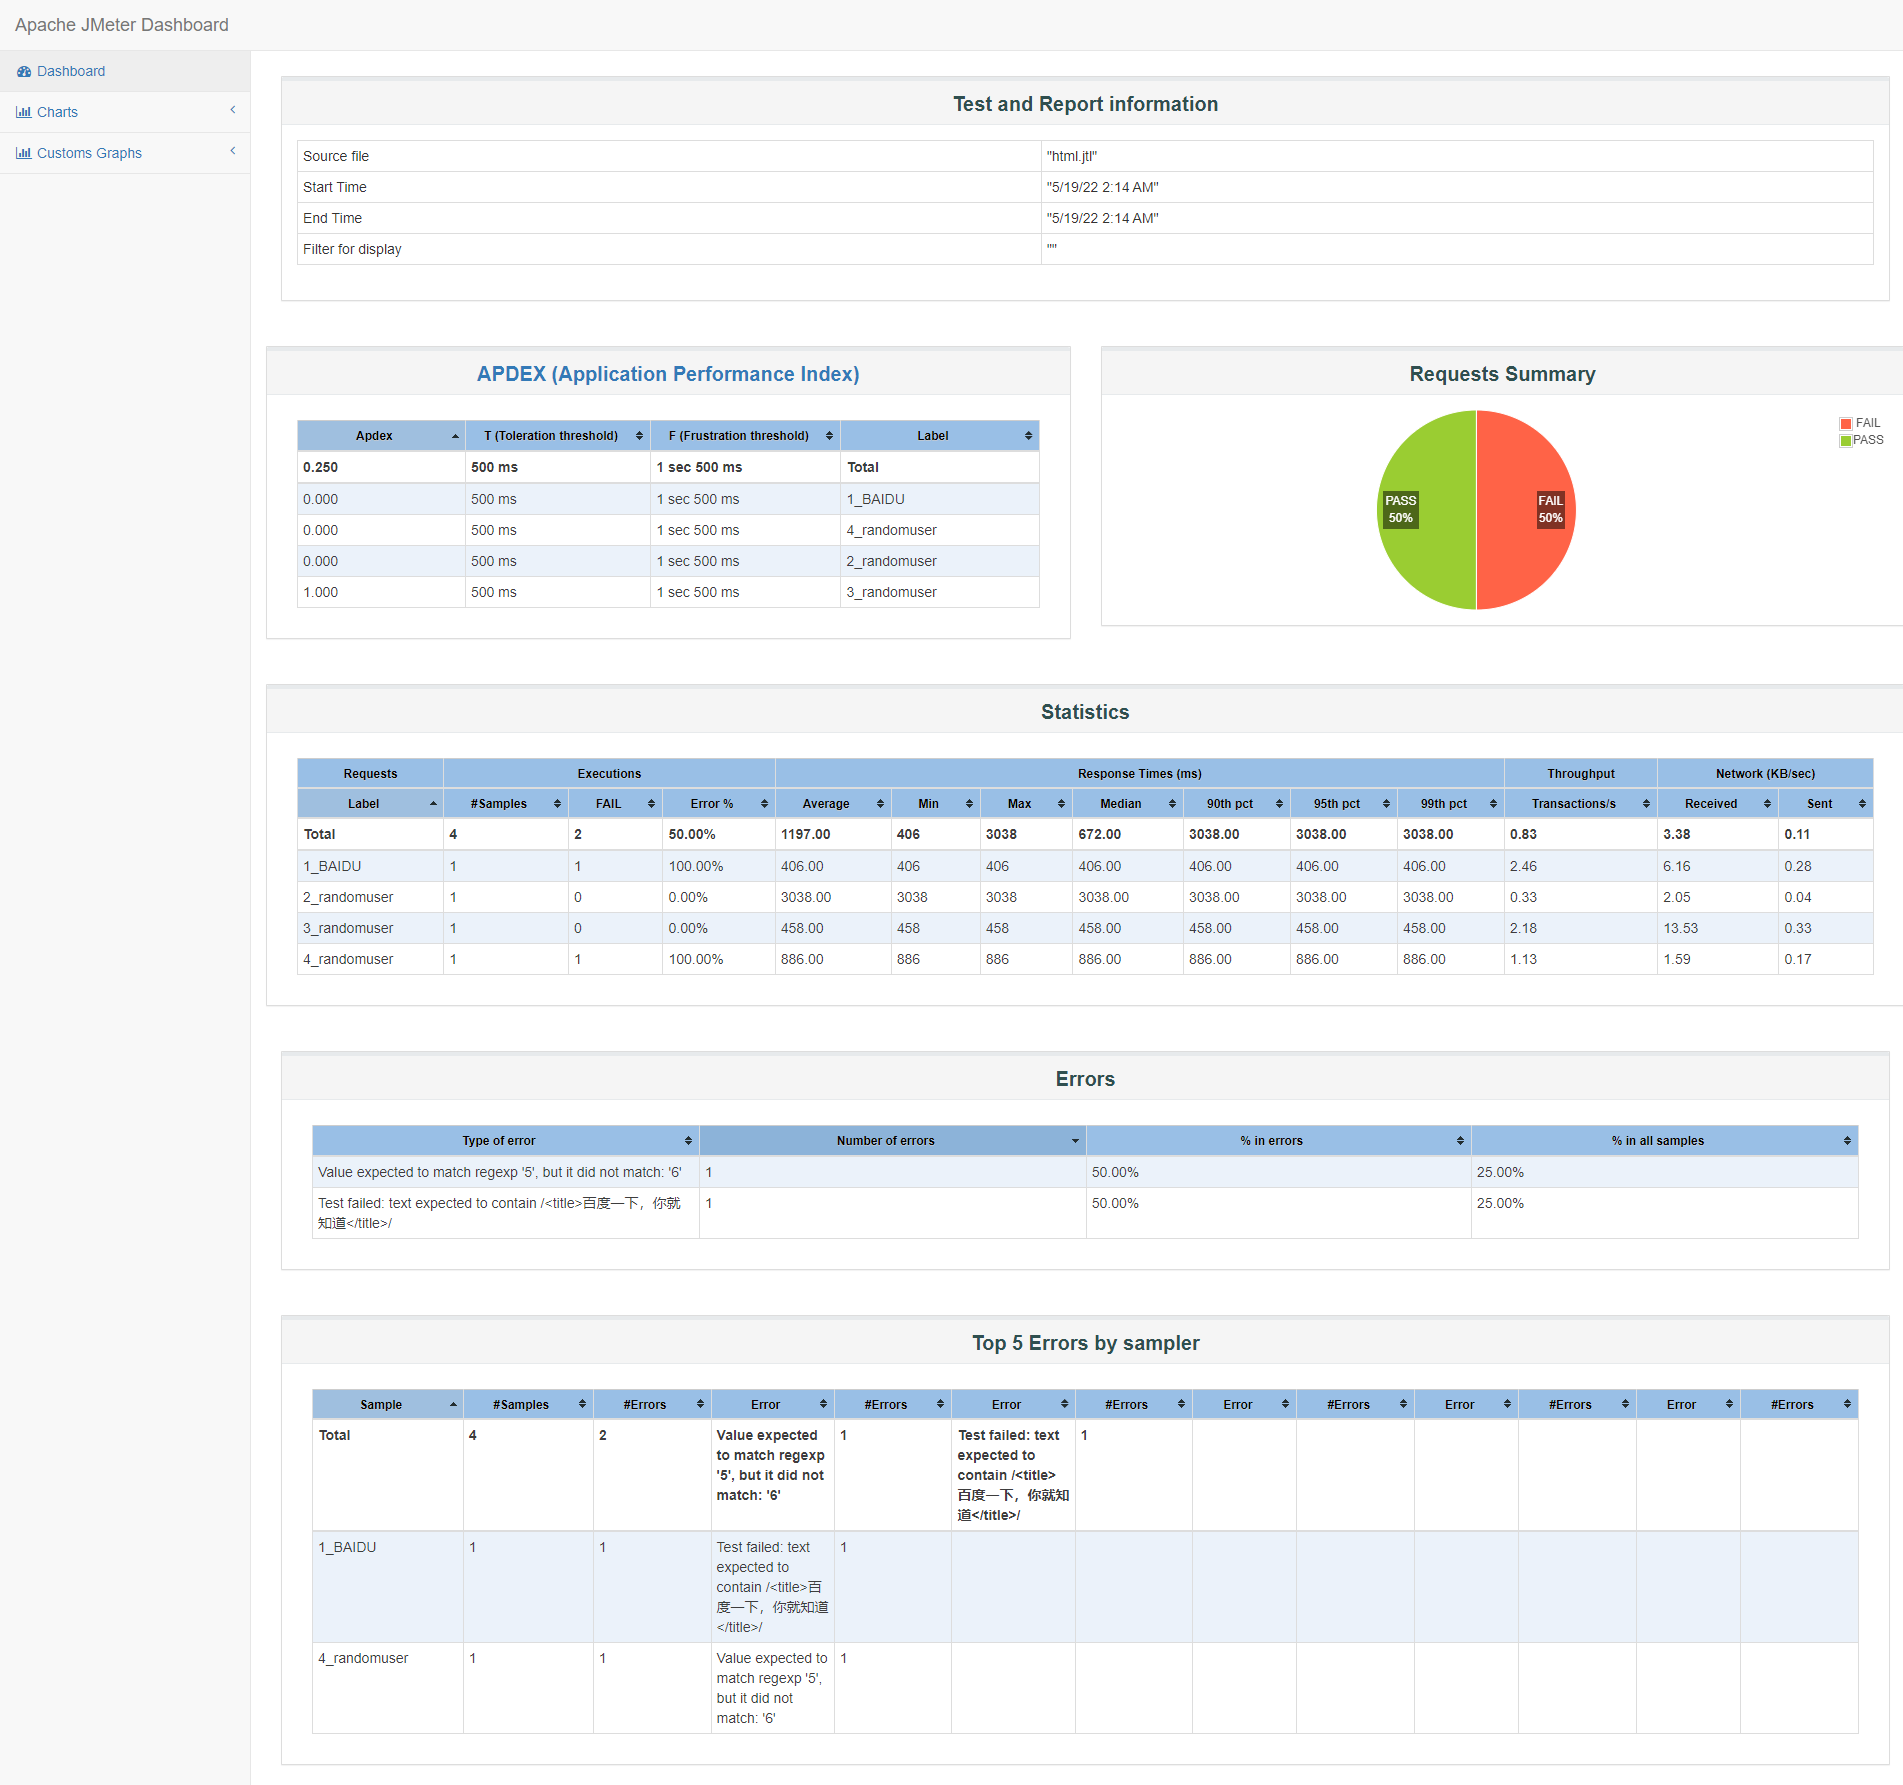Select the 4_randomuser label in Statistics
Image resolution: width=1903 pixels, height=1785 pixels.
(348, 960)
